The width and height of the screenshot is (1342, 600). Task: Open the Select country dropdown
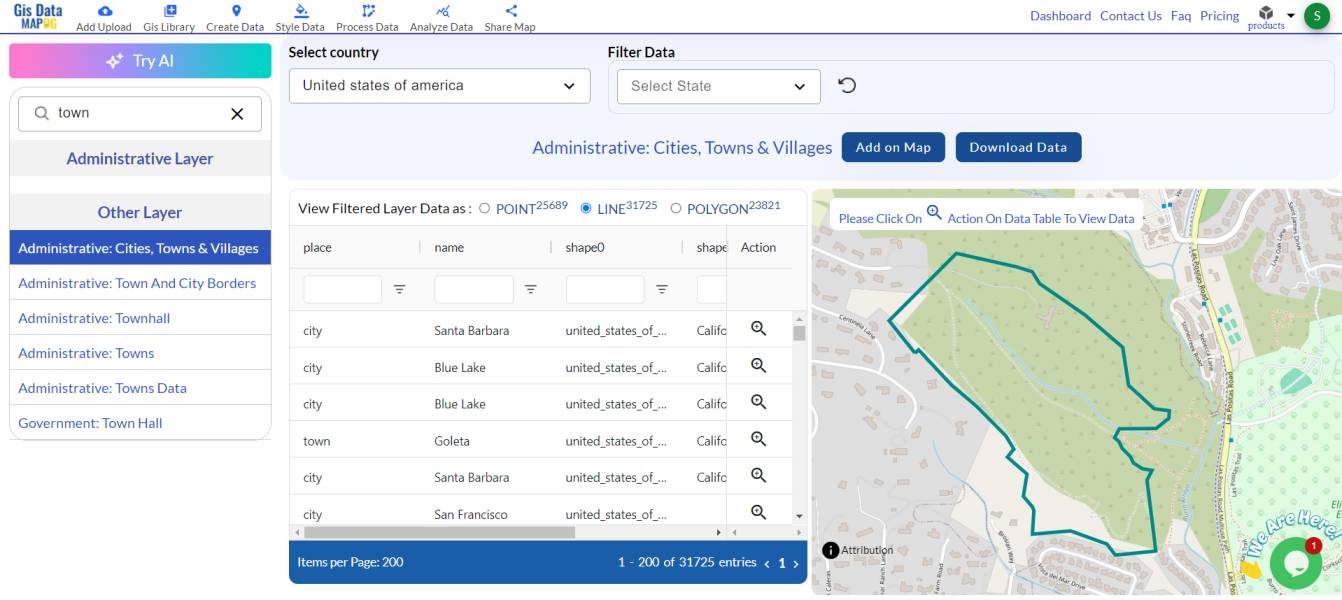click(437, 85)
